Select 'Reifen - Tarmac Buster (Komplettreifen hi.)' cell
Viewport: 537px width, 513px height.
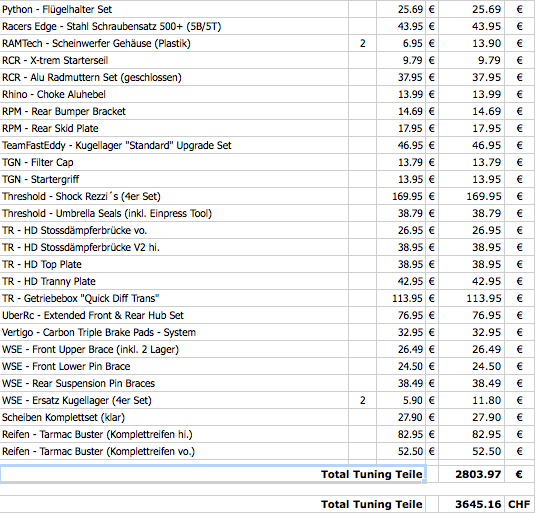click(174, 434)
